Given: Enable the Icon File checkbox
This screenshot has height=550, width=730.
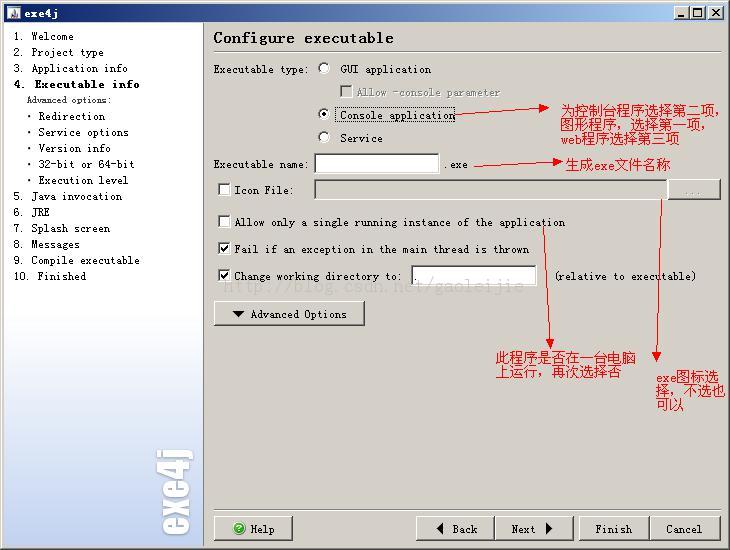Looking at the screenshot, I should [x=224, y=190].
